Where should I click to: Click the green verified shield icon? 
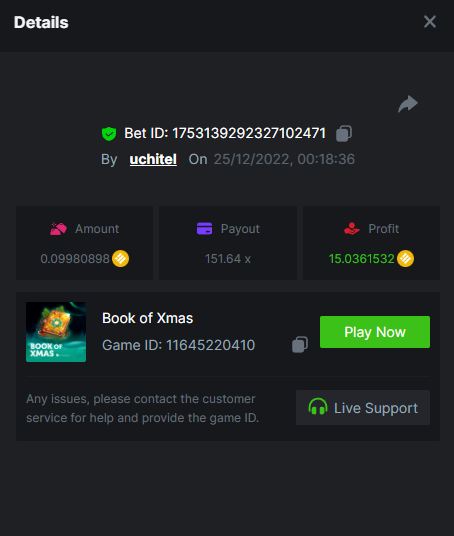[109, 134]
